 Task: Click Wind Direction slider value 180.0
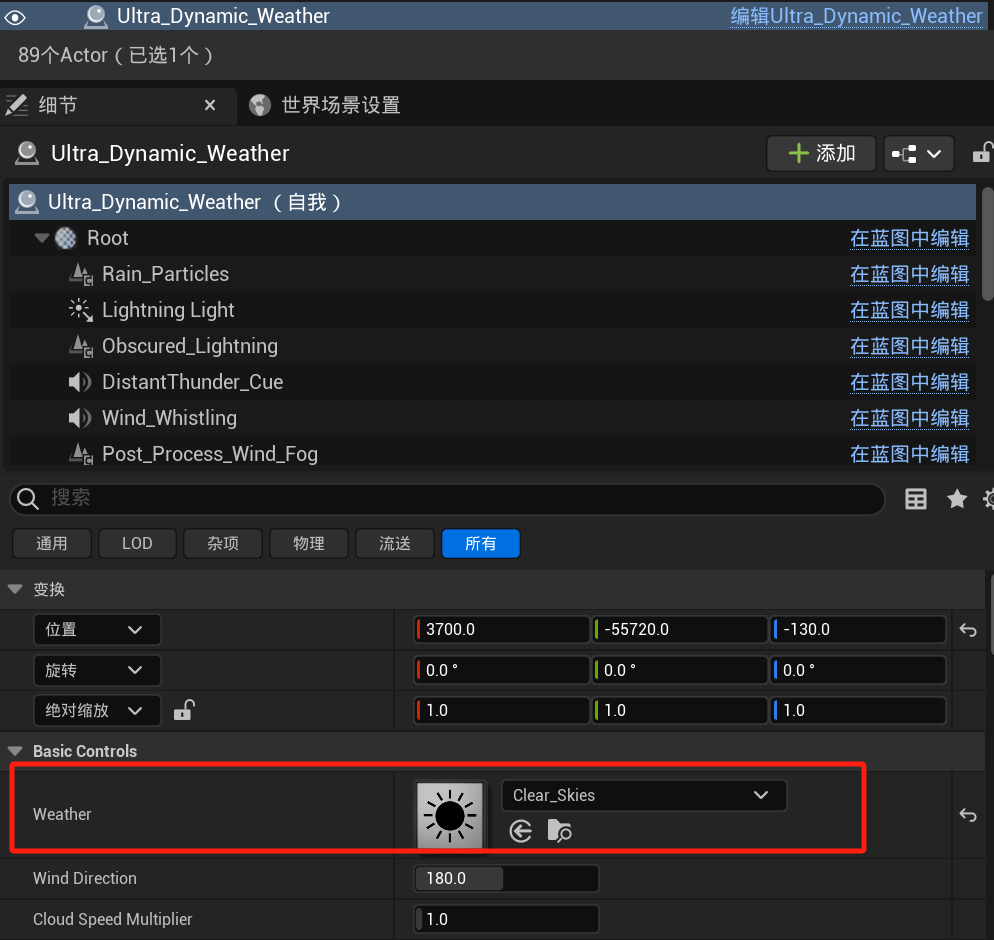507,879
